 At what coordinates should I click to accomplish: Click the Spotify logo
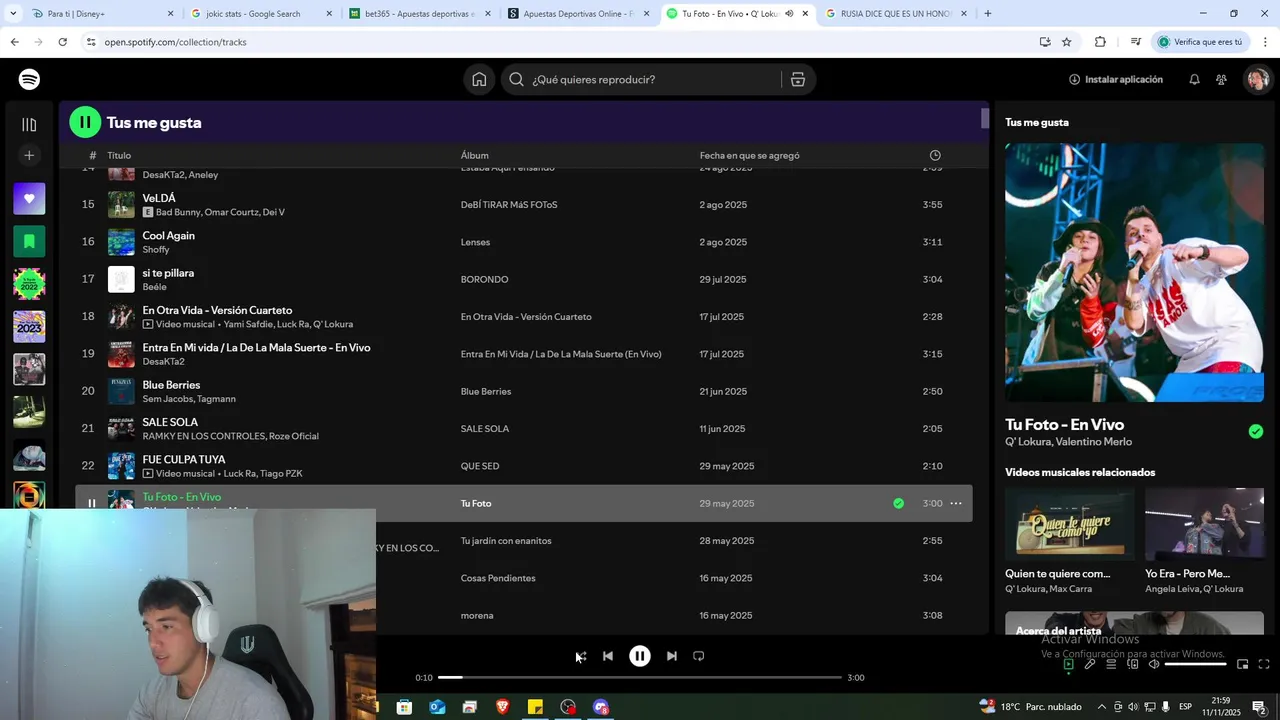click(29, 79)
